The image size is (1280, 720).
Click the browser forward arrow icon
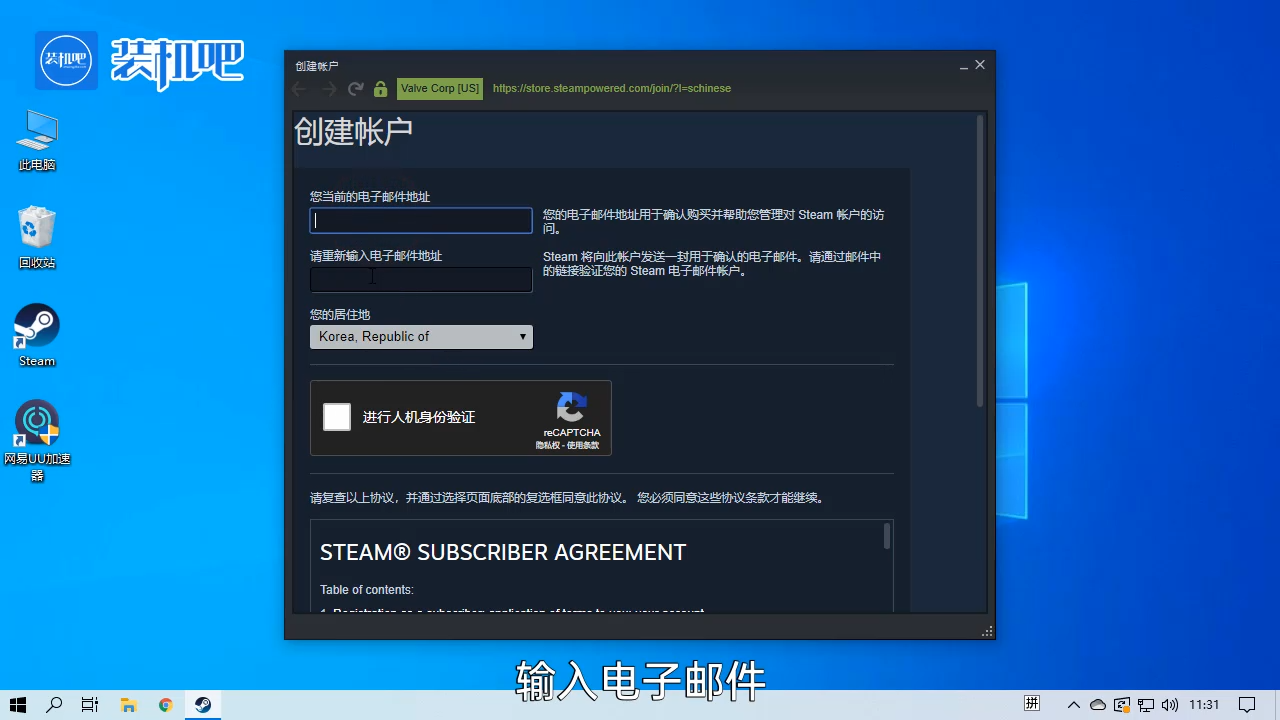[327, 88]
